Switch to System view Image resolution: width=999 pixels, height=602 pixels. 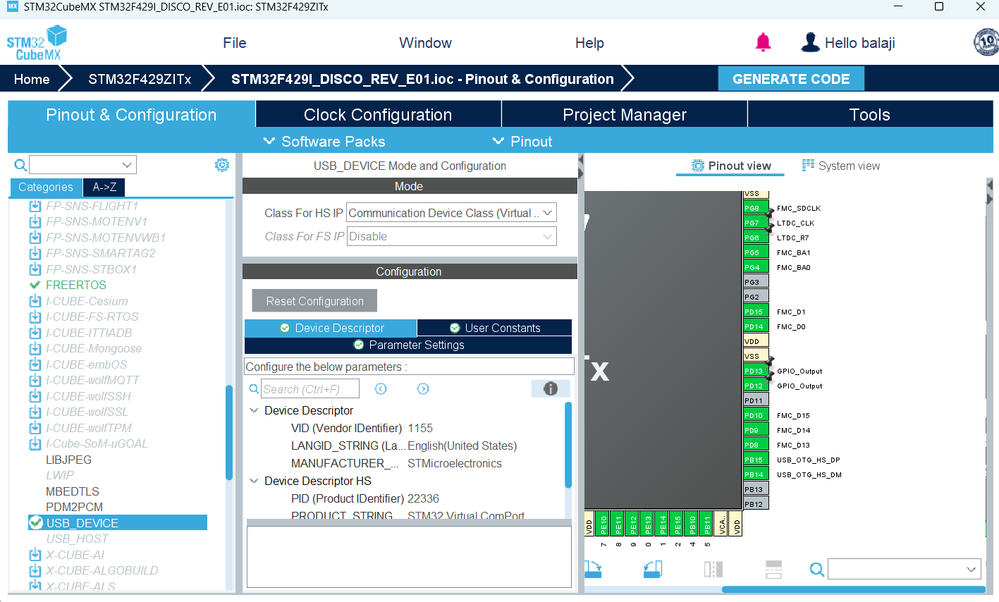pyautogui.click(x=841, y=166)
